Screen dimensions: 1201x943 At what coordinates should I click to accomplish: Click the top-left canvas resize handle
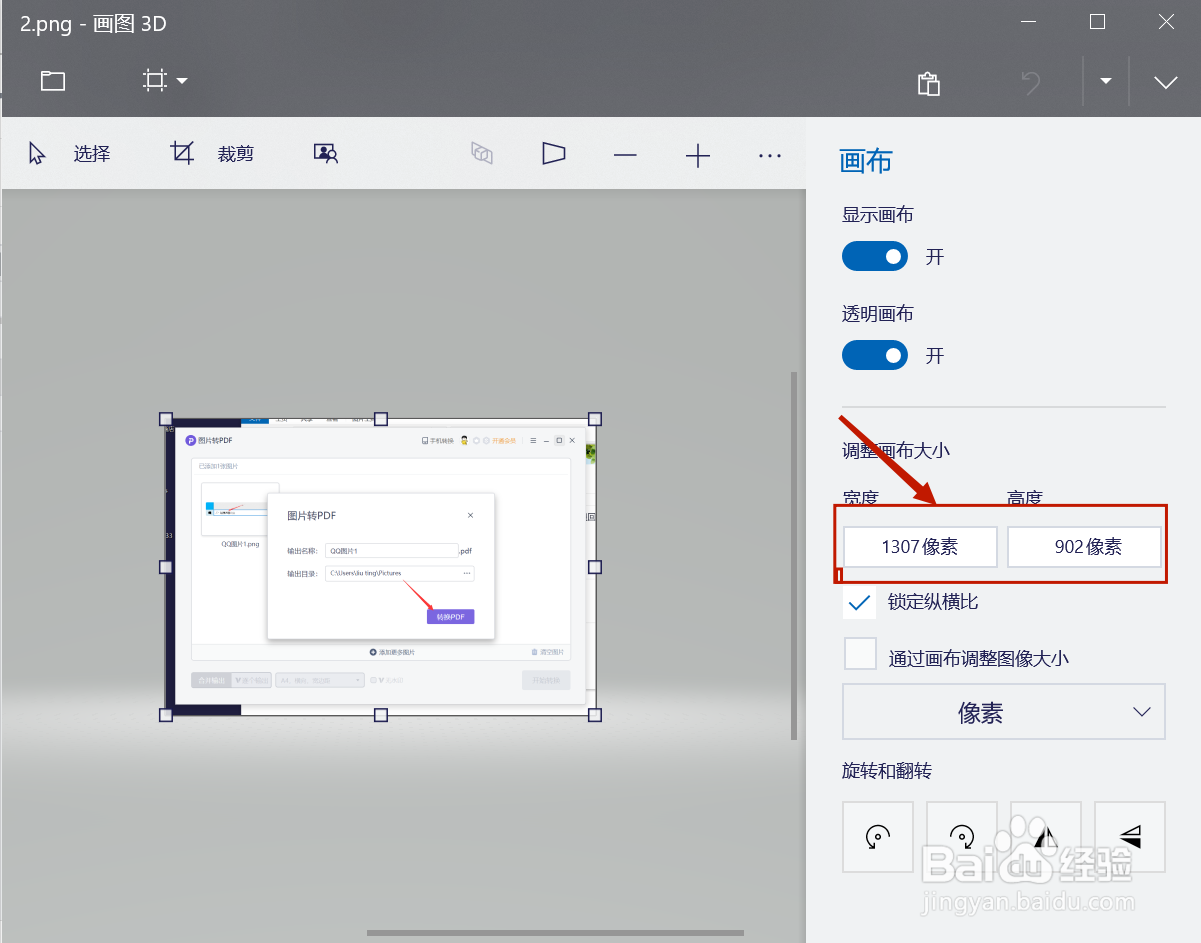[166, 419]
